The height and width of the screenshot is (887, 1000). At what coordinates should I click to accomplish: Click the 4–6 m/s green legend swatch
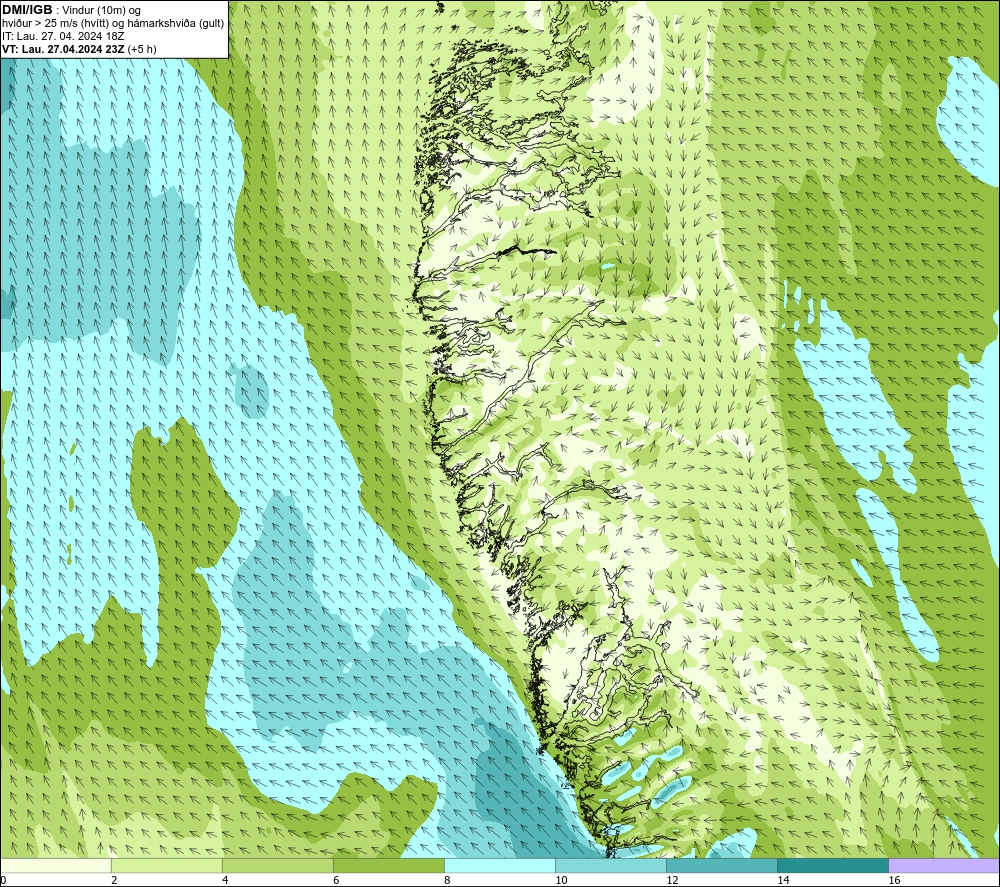tap(277, 865)
